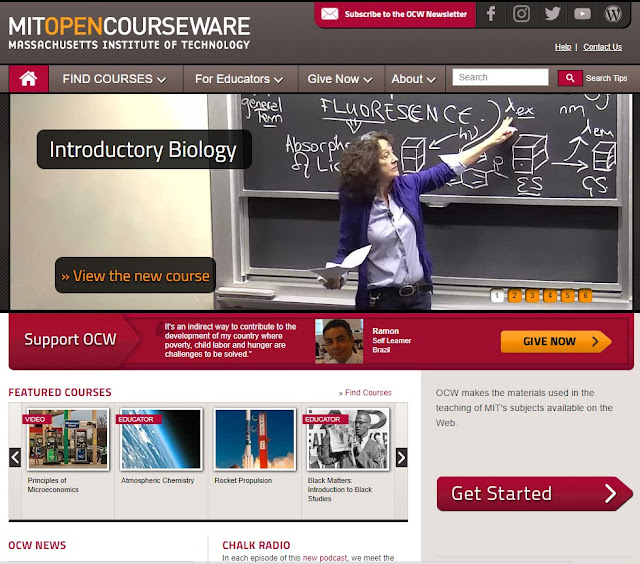Open the WordPress blog icon
This screenshot has height=564, width=640.
coord(613,13)
